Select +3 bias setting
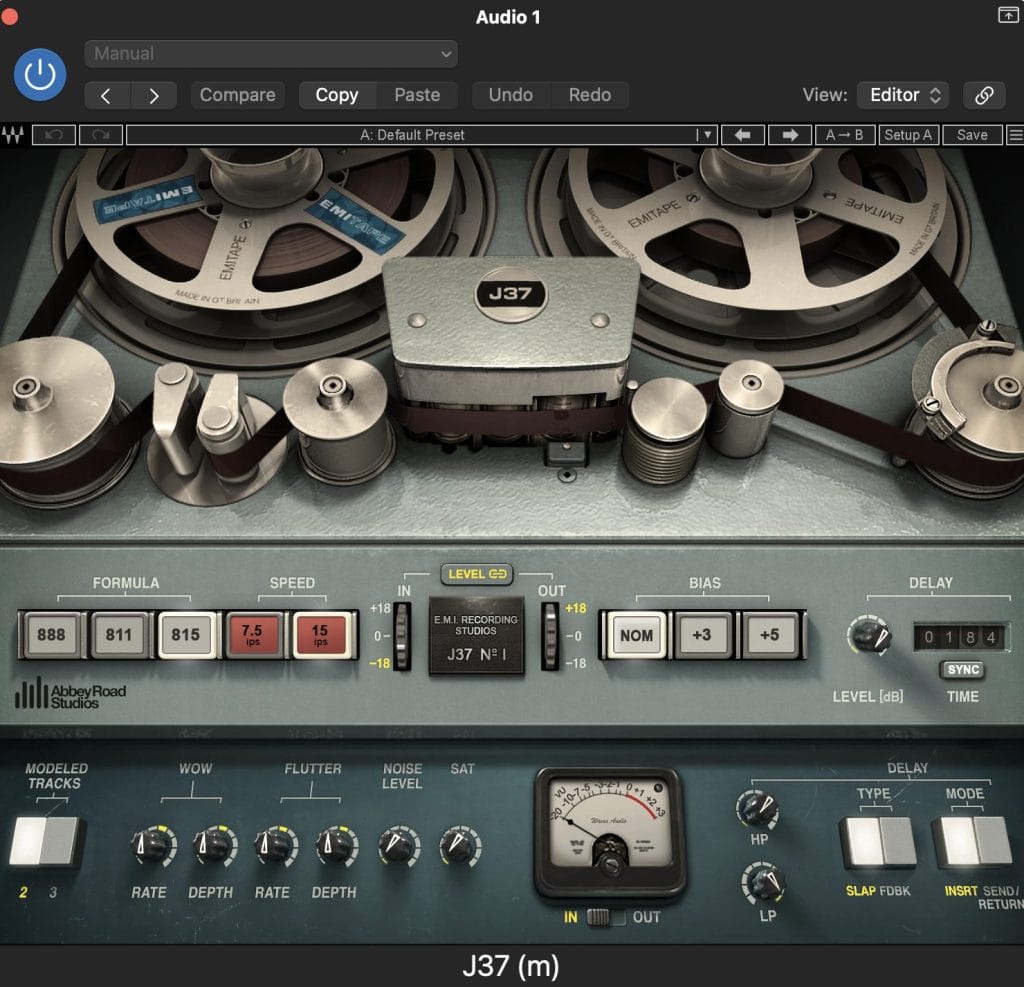The image size is (1024, 987). 702,635
